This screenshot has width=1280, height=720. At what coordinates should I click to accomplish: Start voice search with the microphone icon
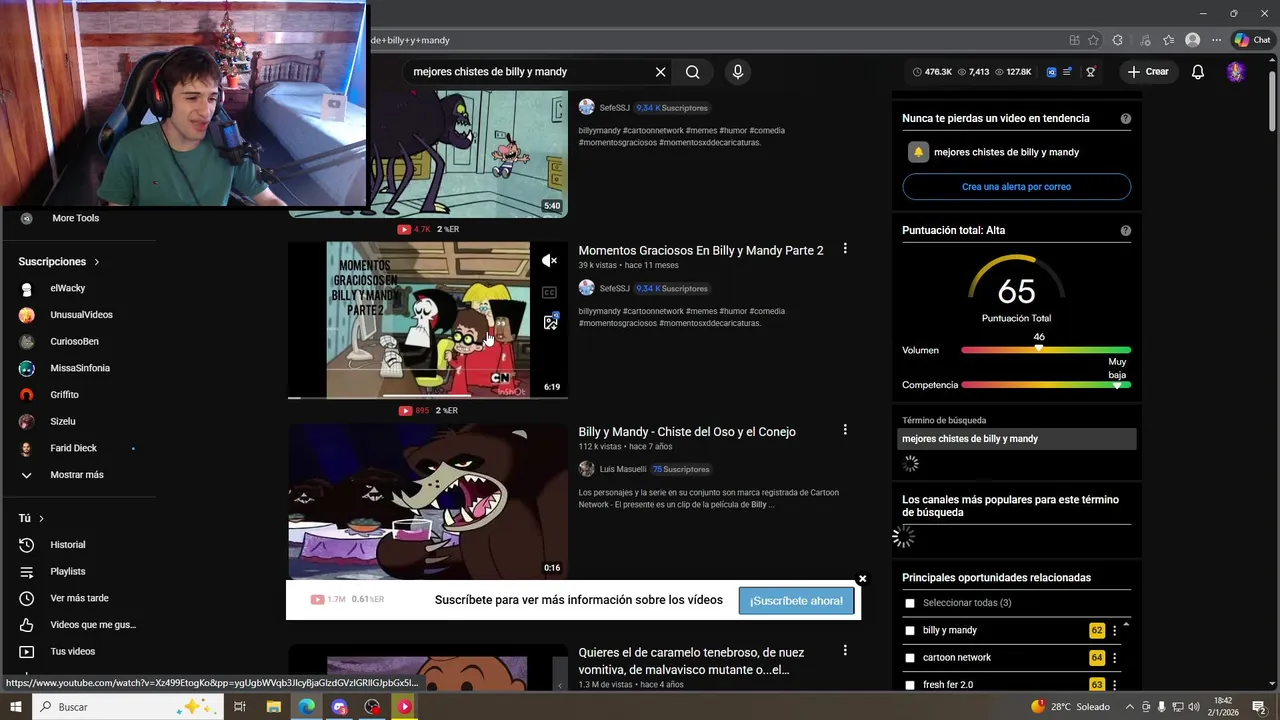(x=738, y=72)
